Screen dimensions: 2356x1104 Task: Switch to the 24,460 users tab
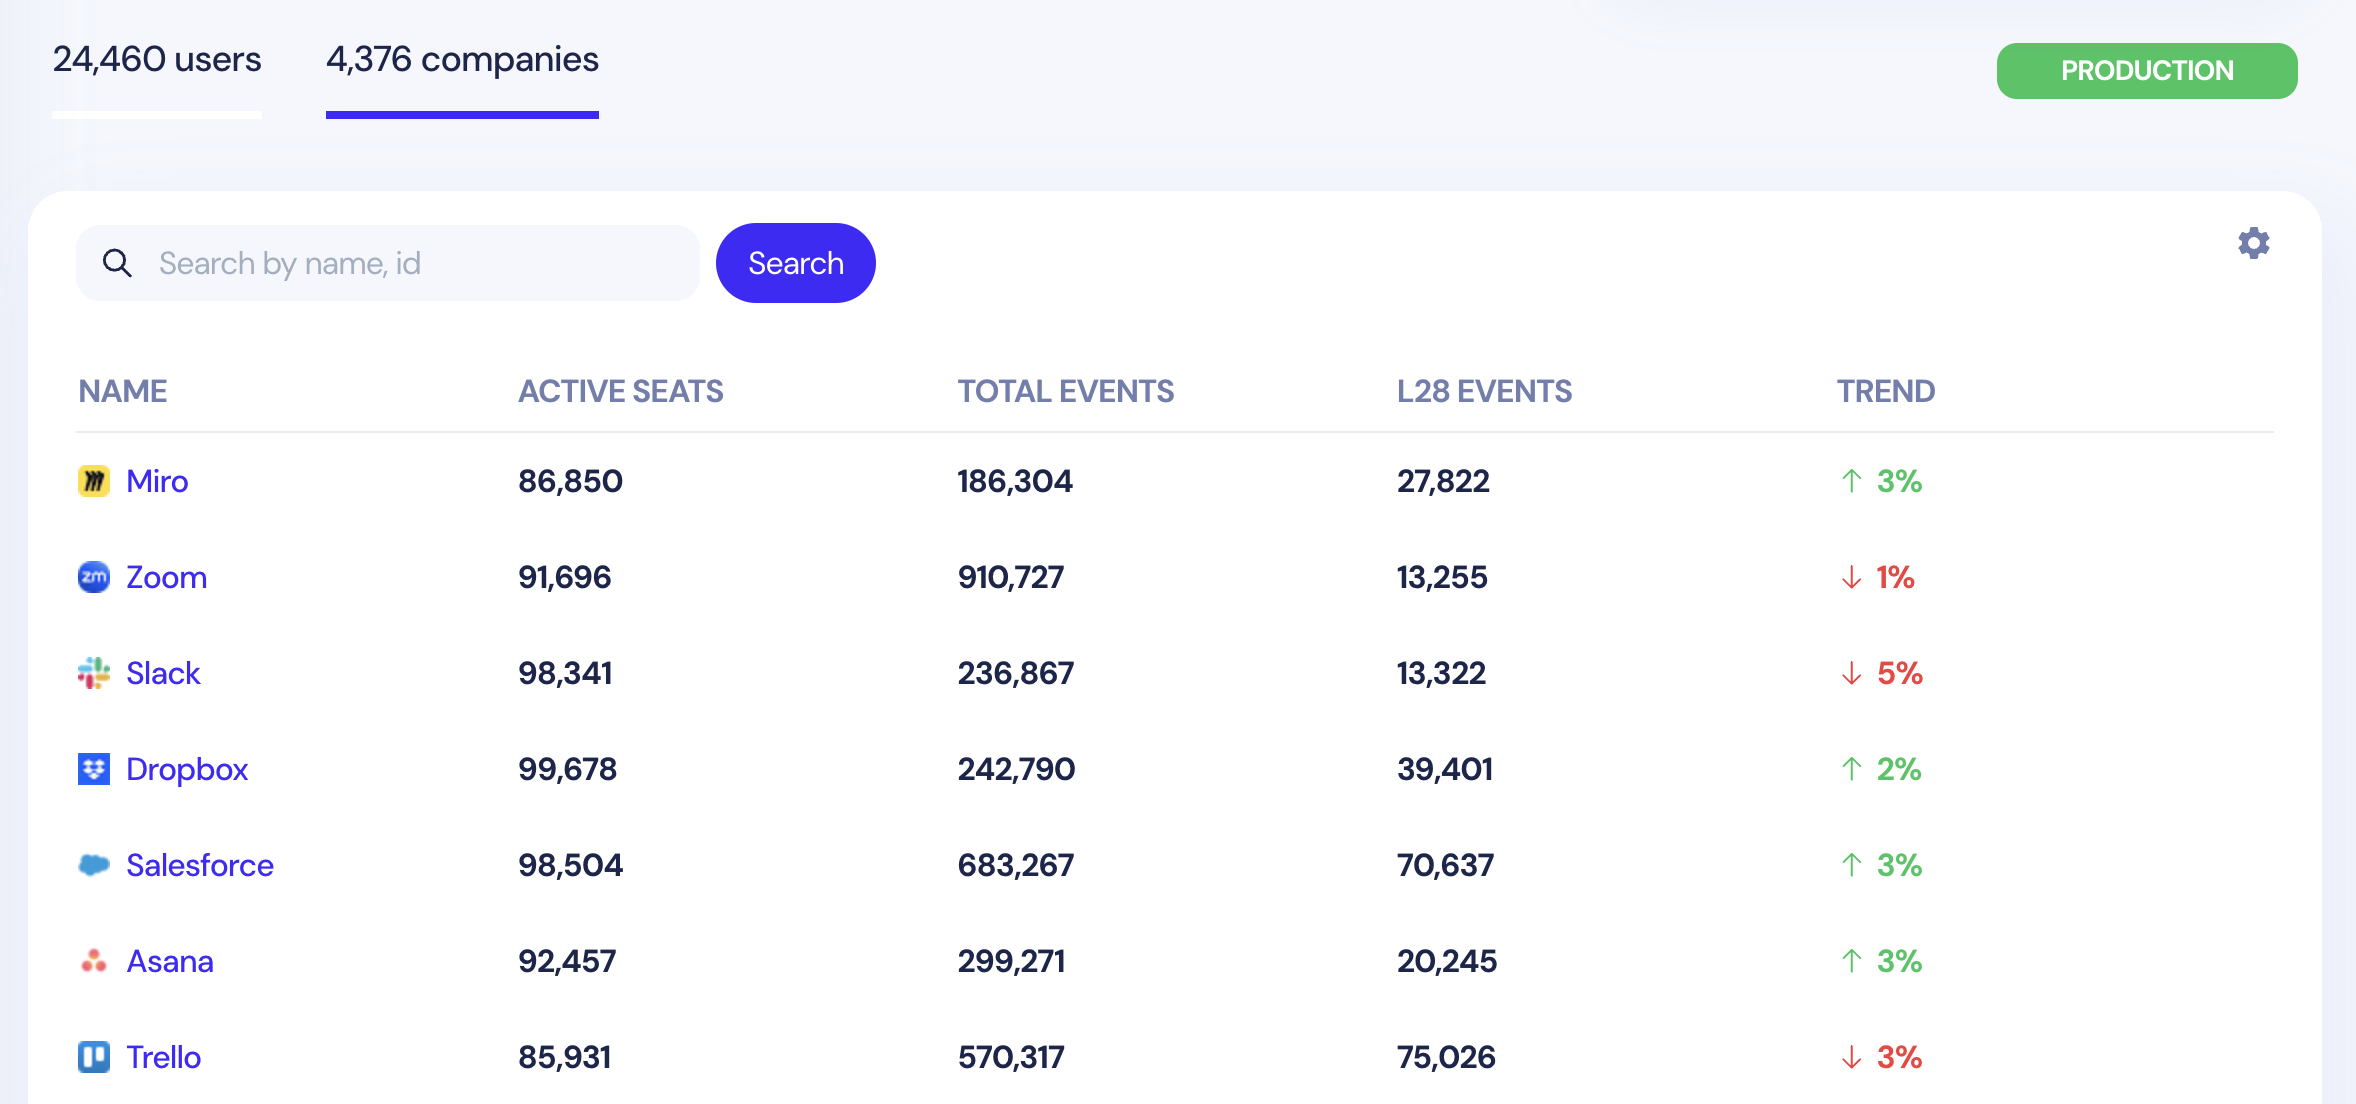click(x=157, y=60)
